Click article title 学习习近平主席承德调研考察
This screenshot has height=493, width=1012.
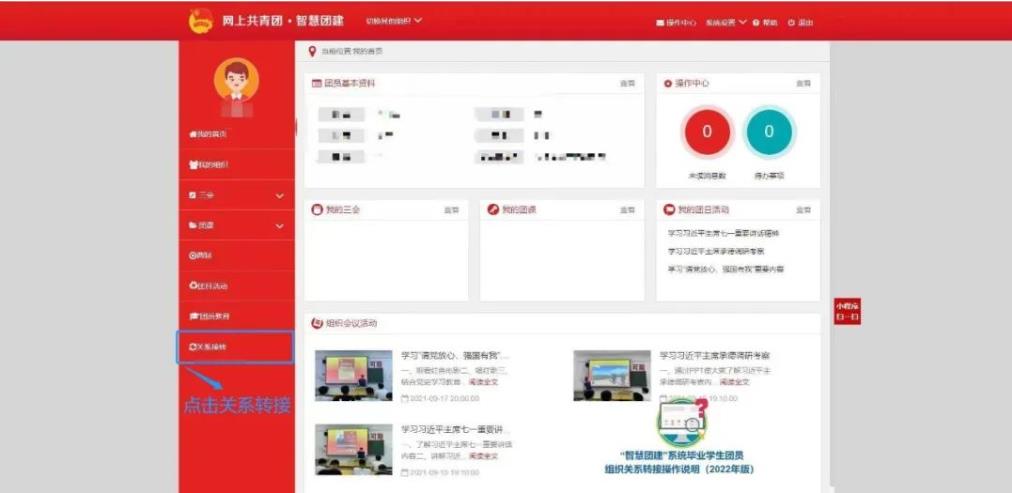714,356
